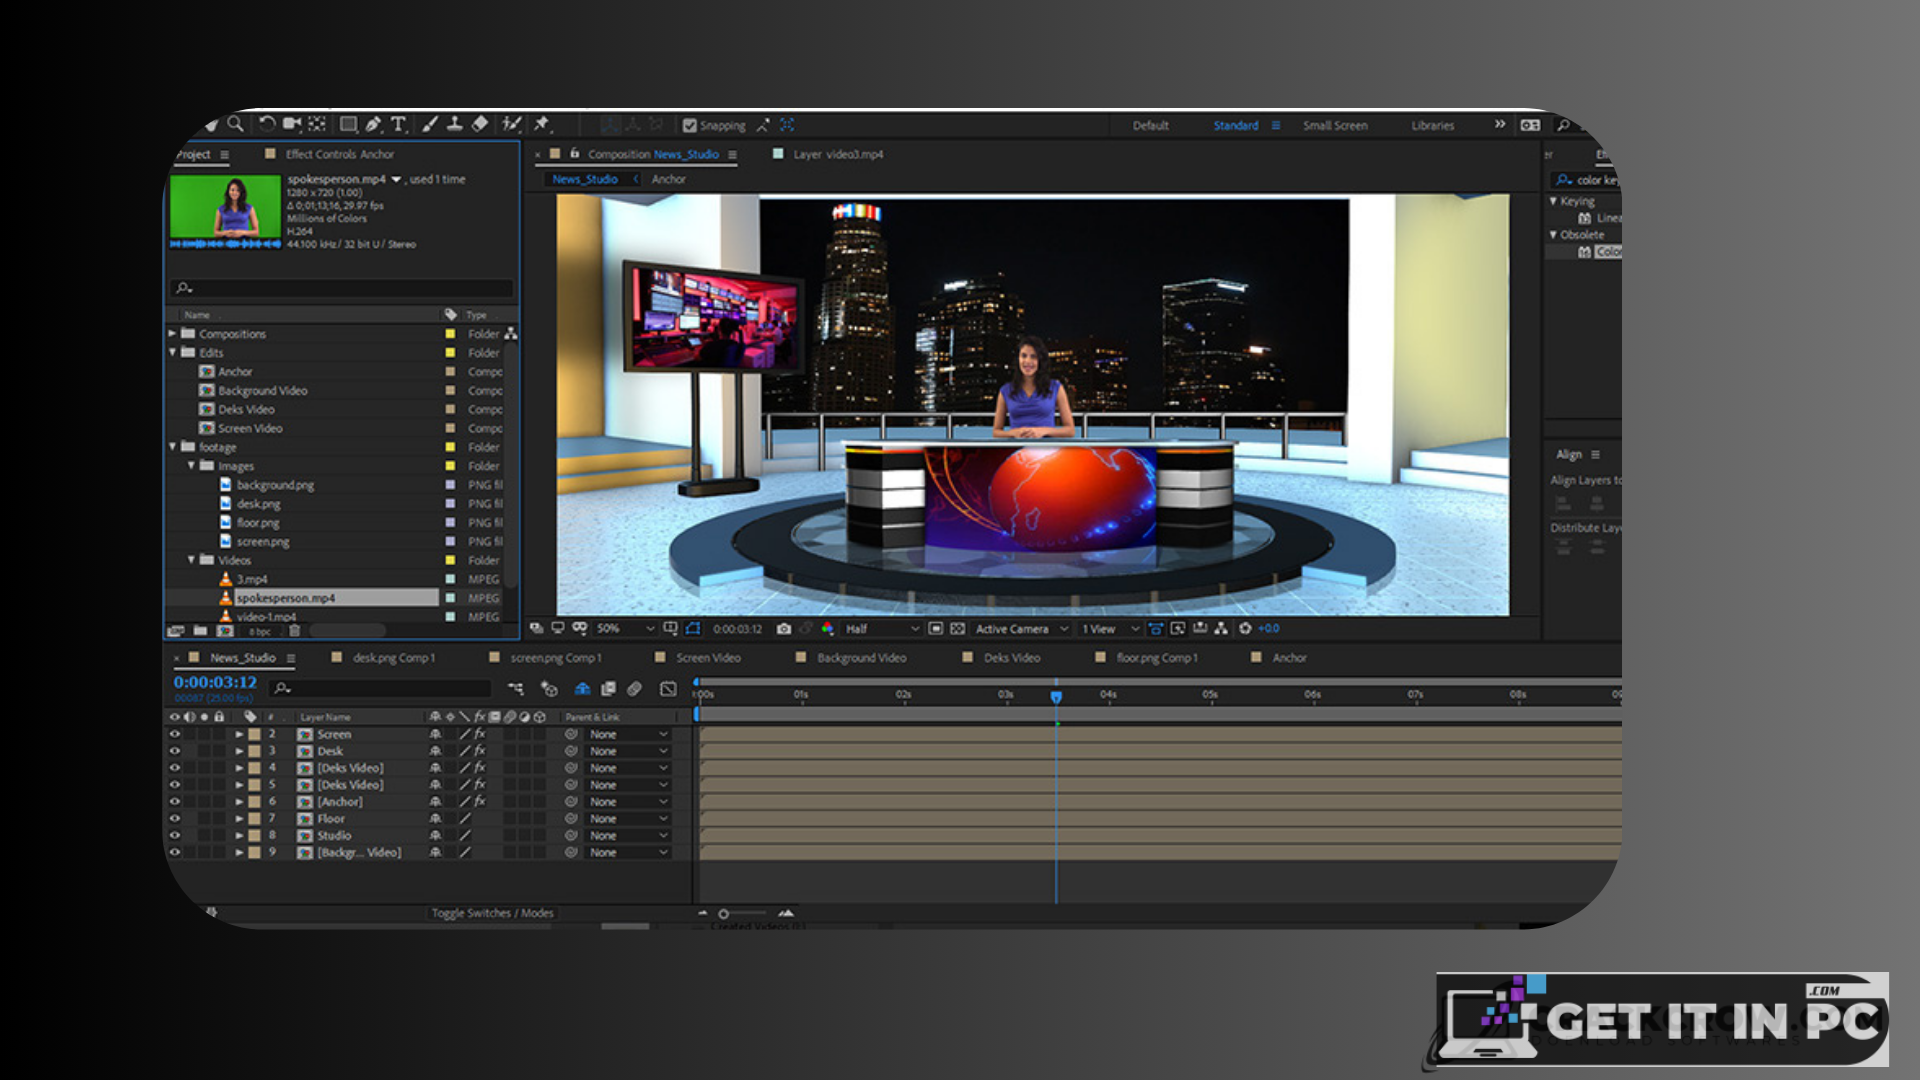Select the Rotation tool
The width and height of the screenshot is (1920, 1080).
click(267, 124)
